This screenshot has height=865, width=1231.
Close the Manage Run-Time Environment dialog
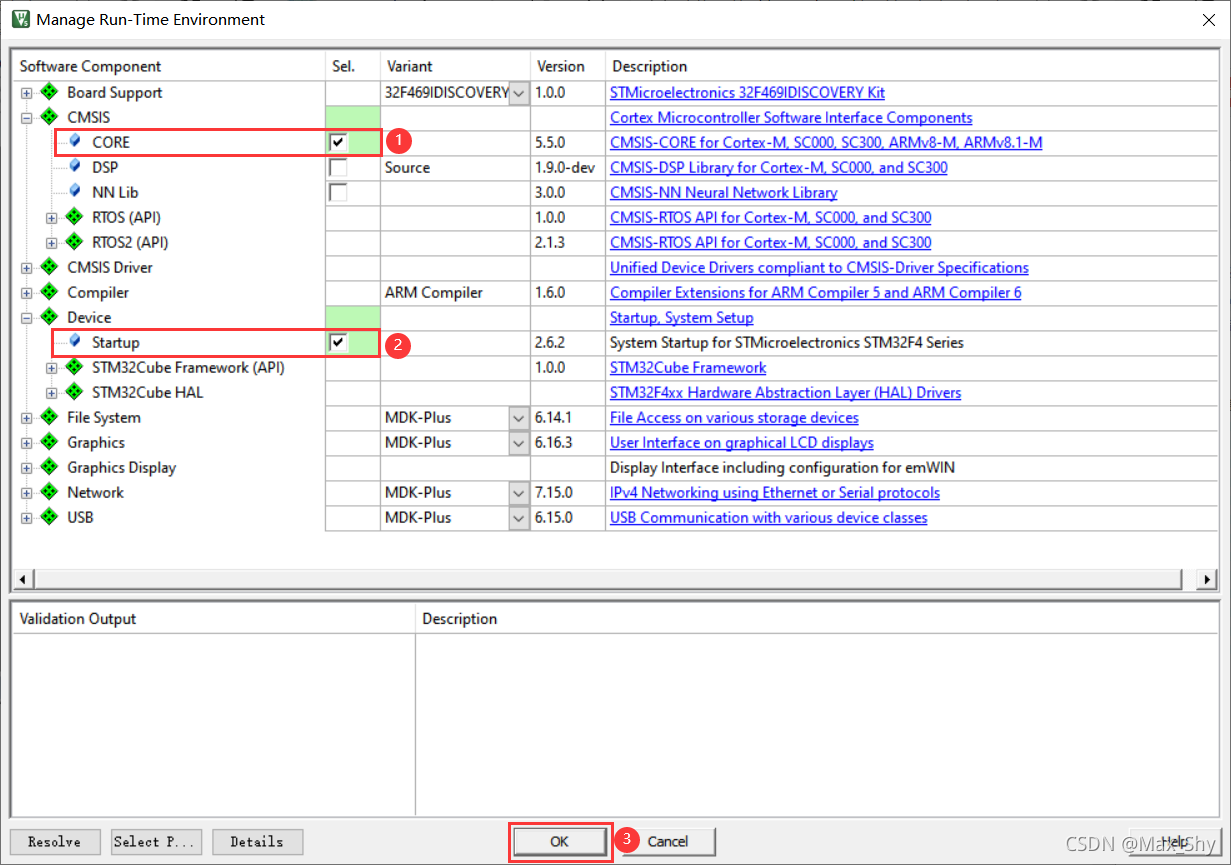point(1208,19)
